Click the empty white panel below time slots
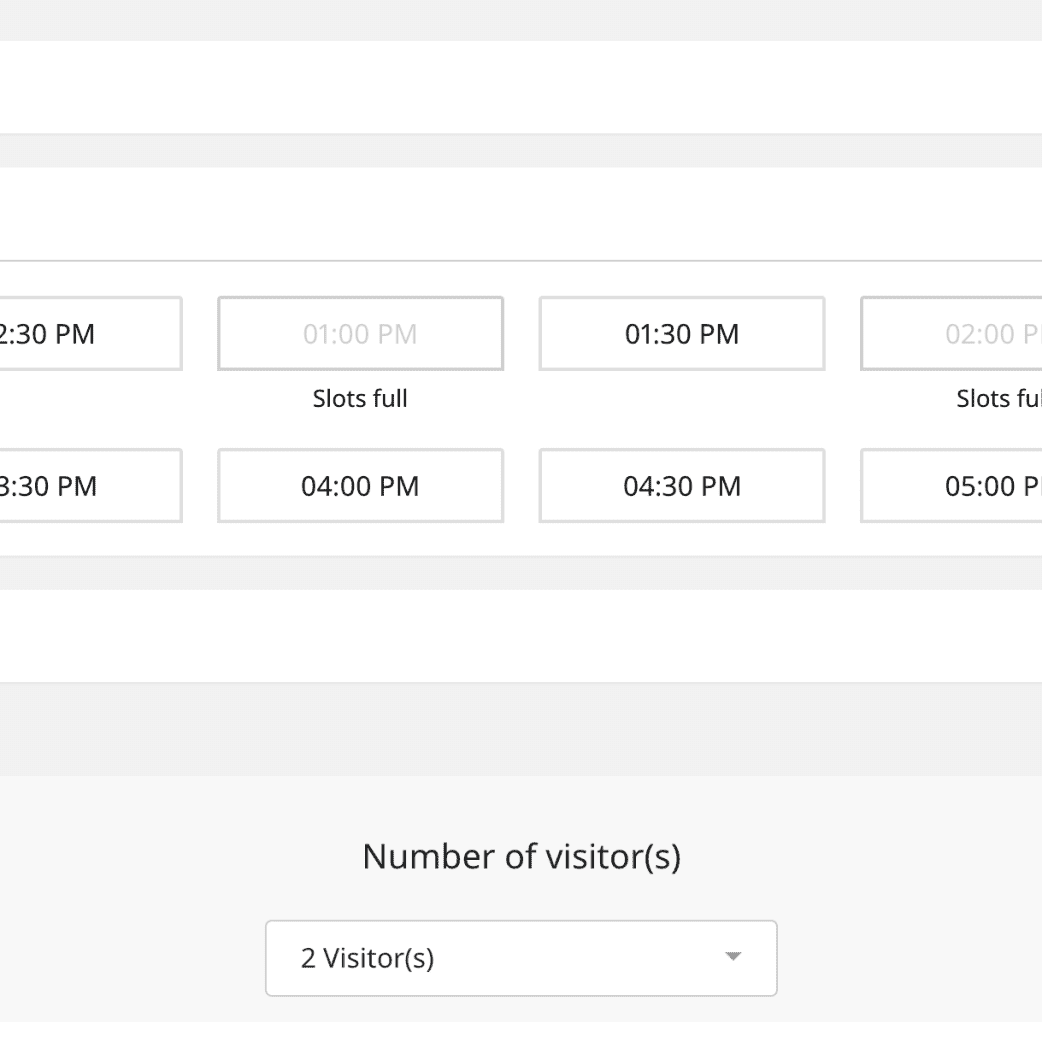Viewport: 1042px width, 1042px height. (x=520, y=635)
